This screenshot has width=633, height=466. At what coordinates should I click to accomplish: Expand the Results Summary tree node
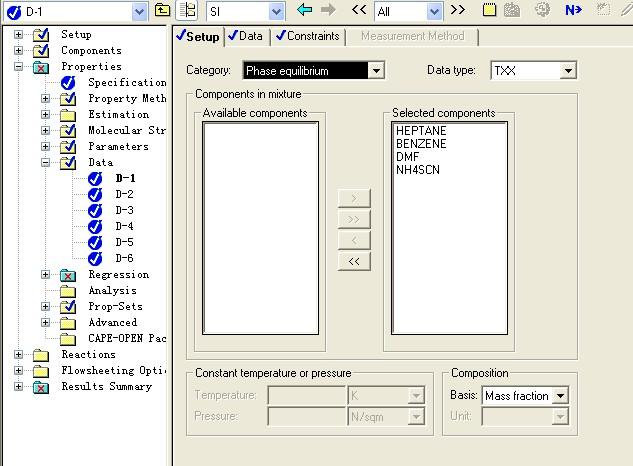[18, 386]
